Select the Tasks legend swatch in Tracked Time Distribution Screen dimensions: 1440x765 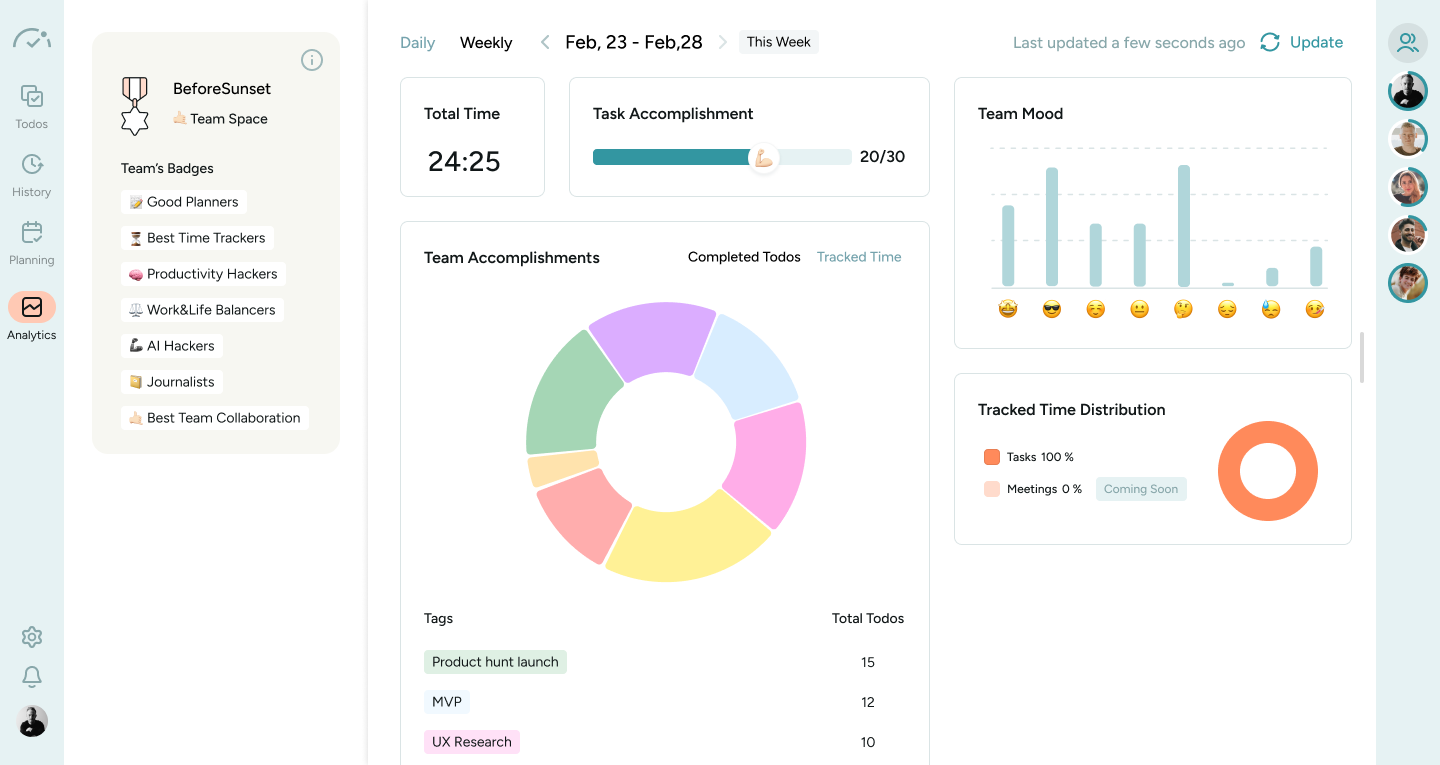point(993,456)
